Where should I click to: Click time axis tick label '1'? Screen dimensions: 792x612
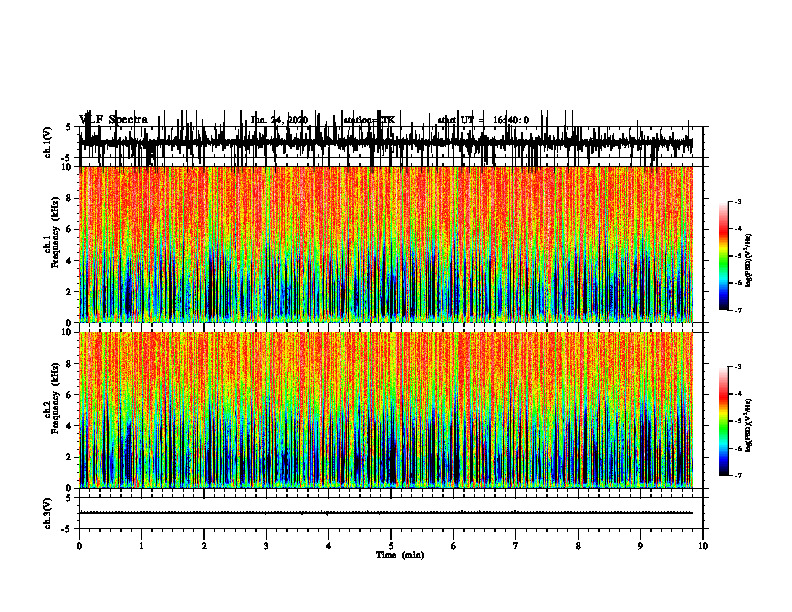pos(141,546)
